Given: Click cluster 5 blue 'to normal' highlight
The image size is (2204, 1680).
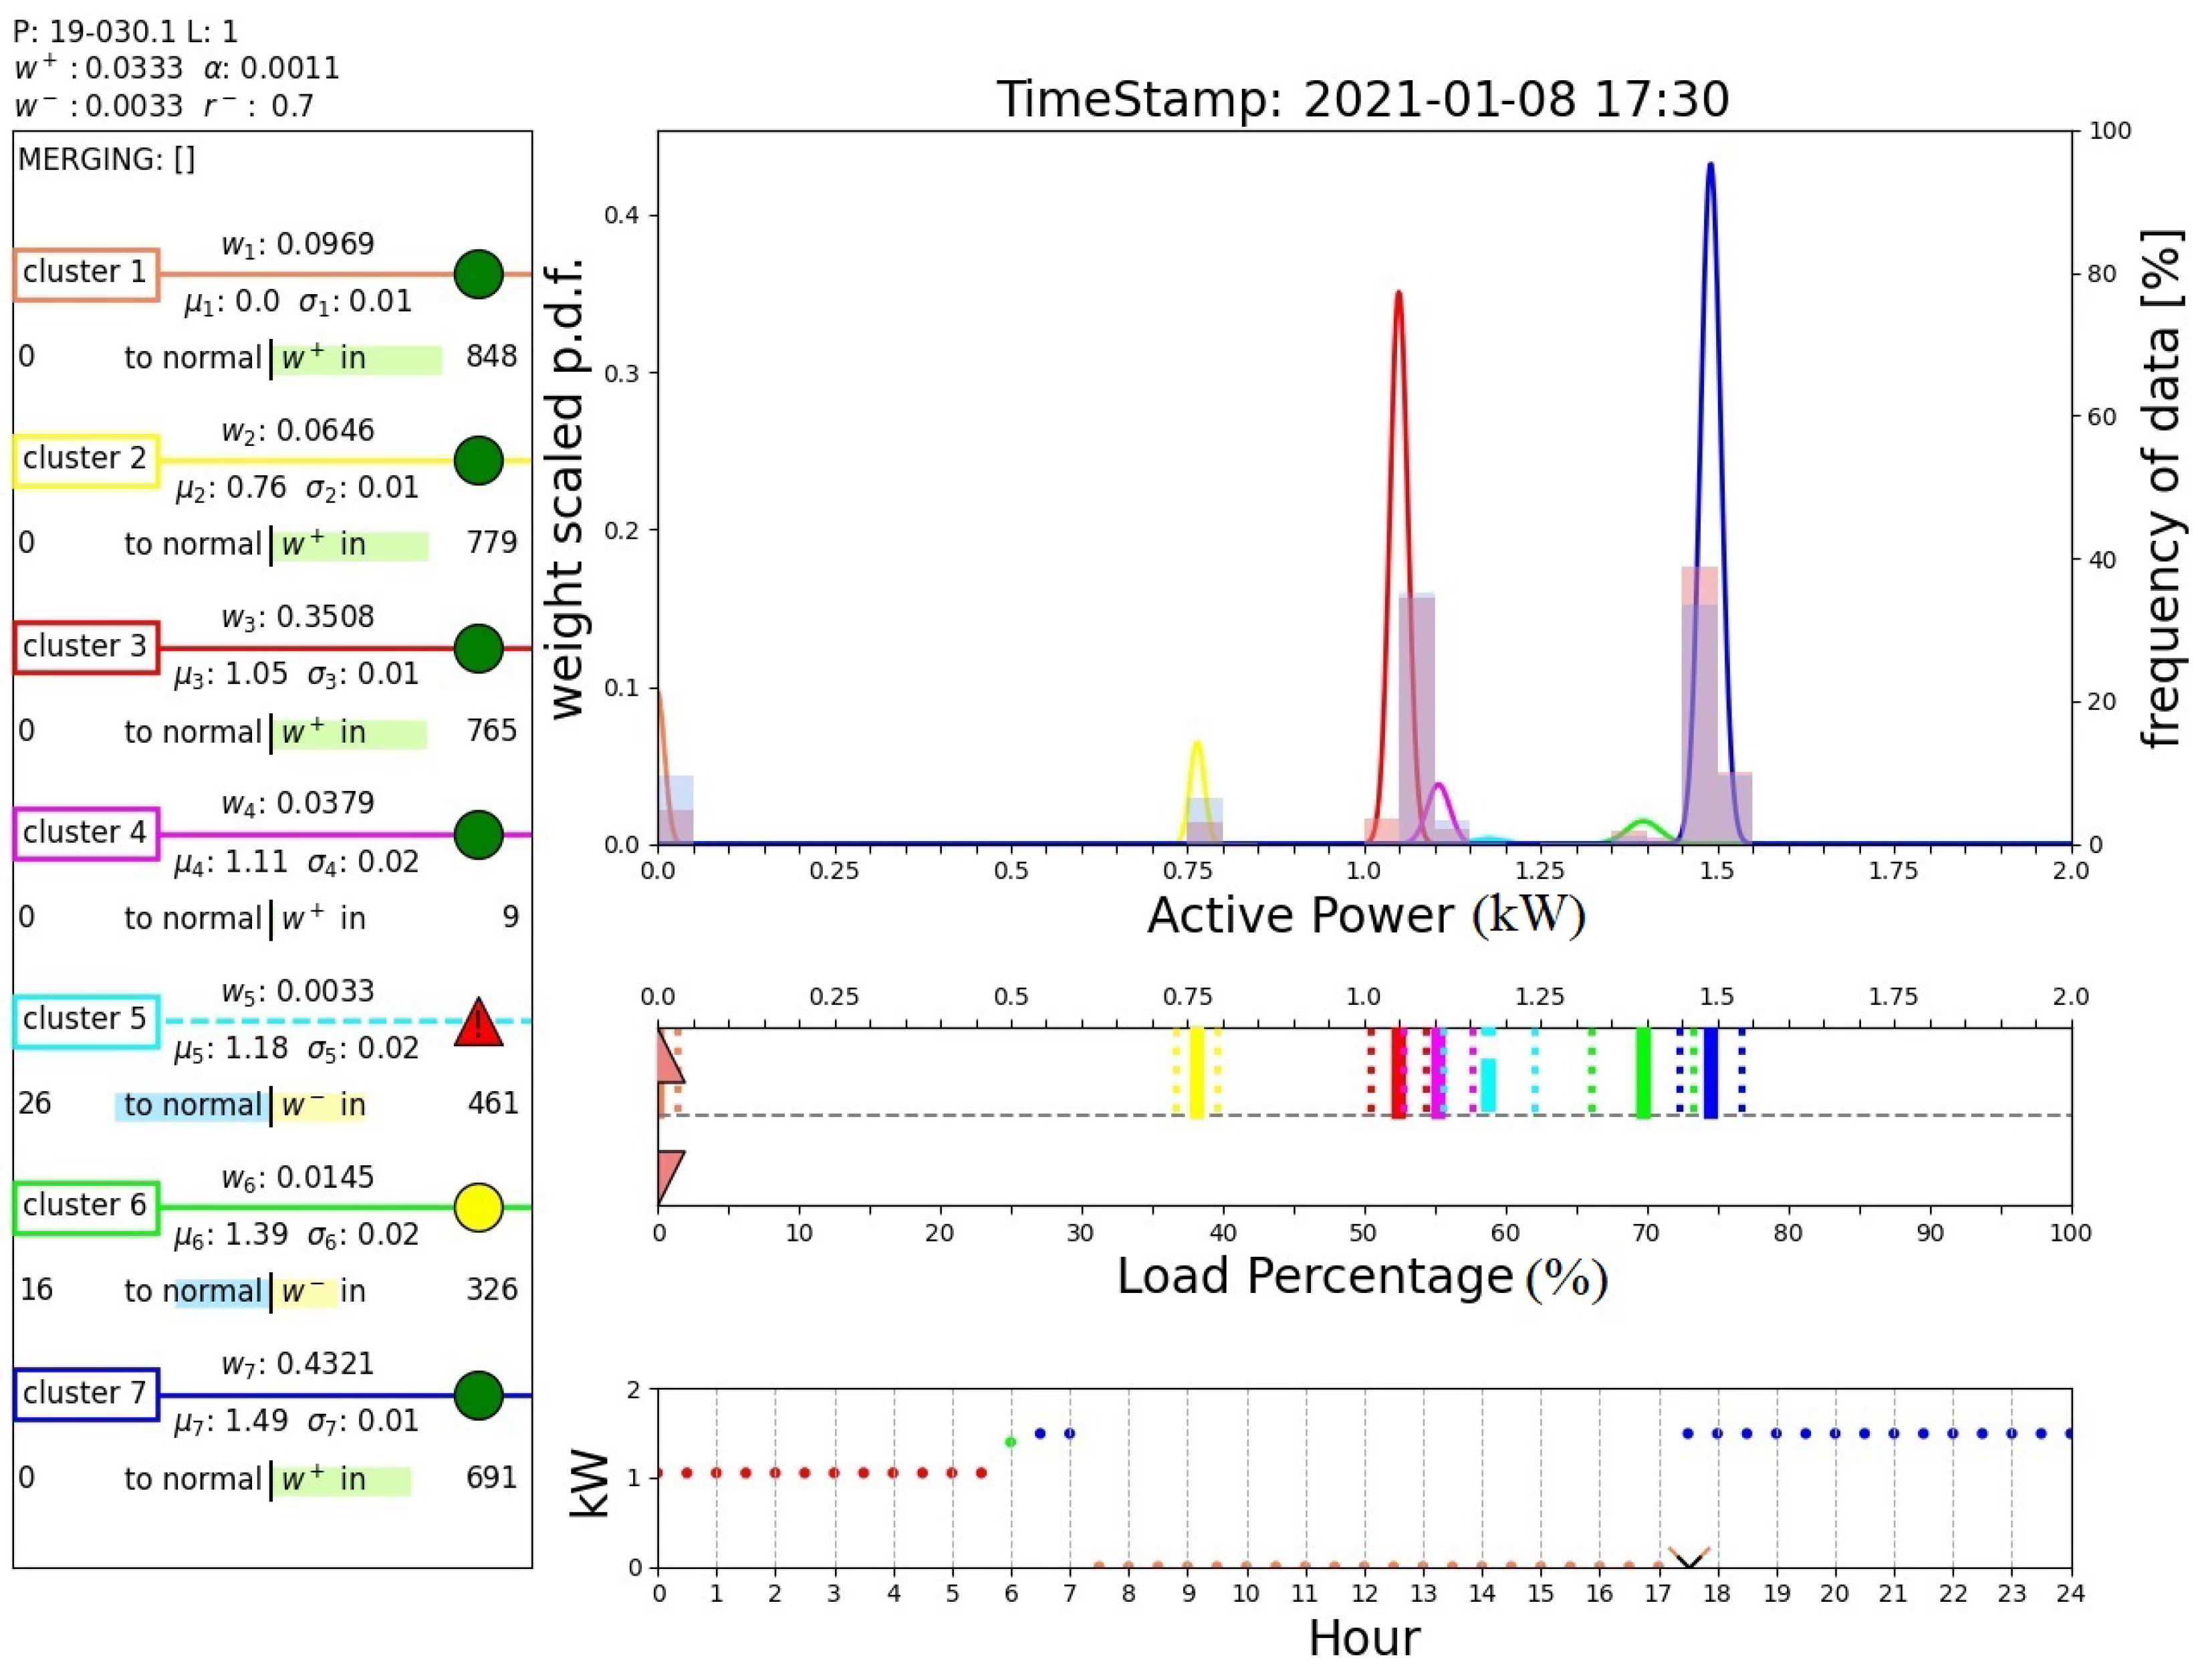Looking at the screenshot, I should point(192,1106).
